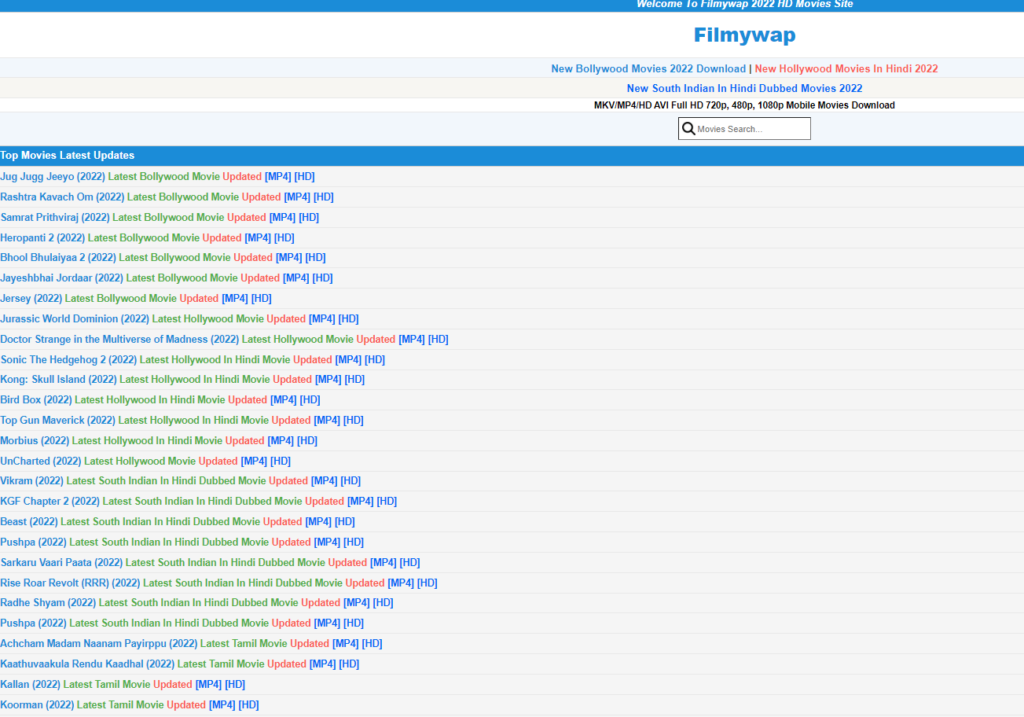This screenshot has height=717, width=1024.
Task: Open Rashtra Kavach Om (2022) movie link
Action: point(167,197)
